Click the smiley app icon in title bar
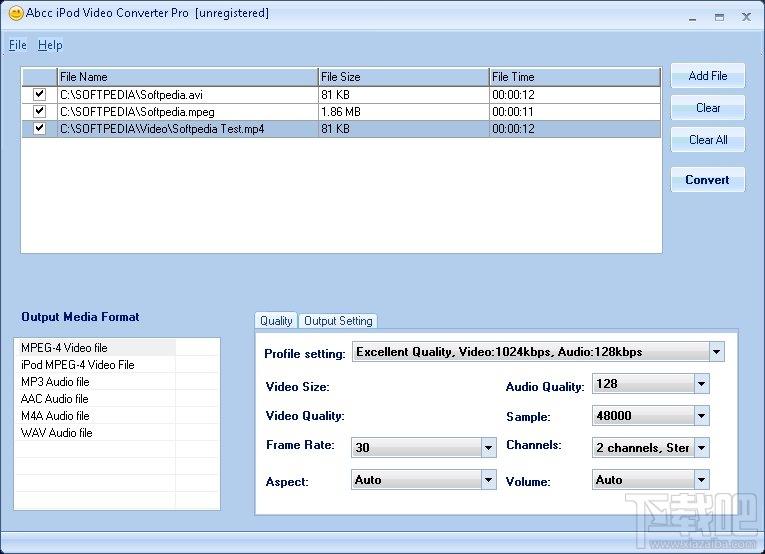Viewport: 765px width, 554px height. (16, 14)
